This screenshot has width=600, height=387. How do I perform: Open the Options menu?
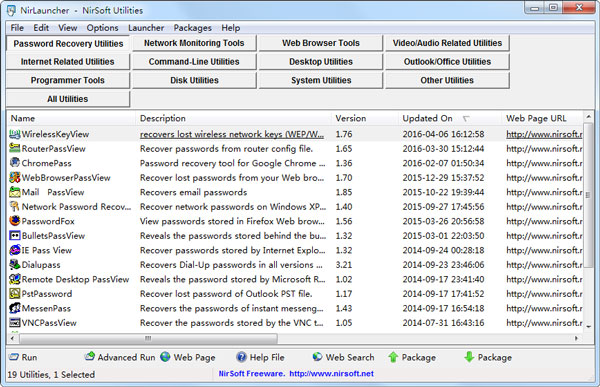click(x=102, y=28)
